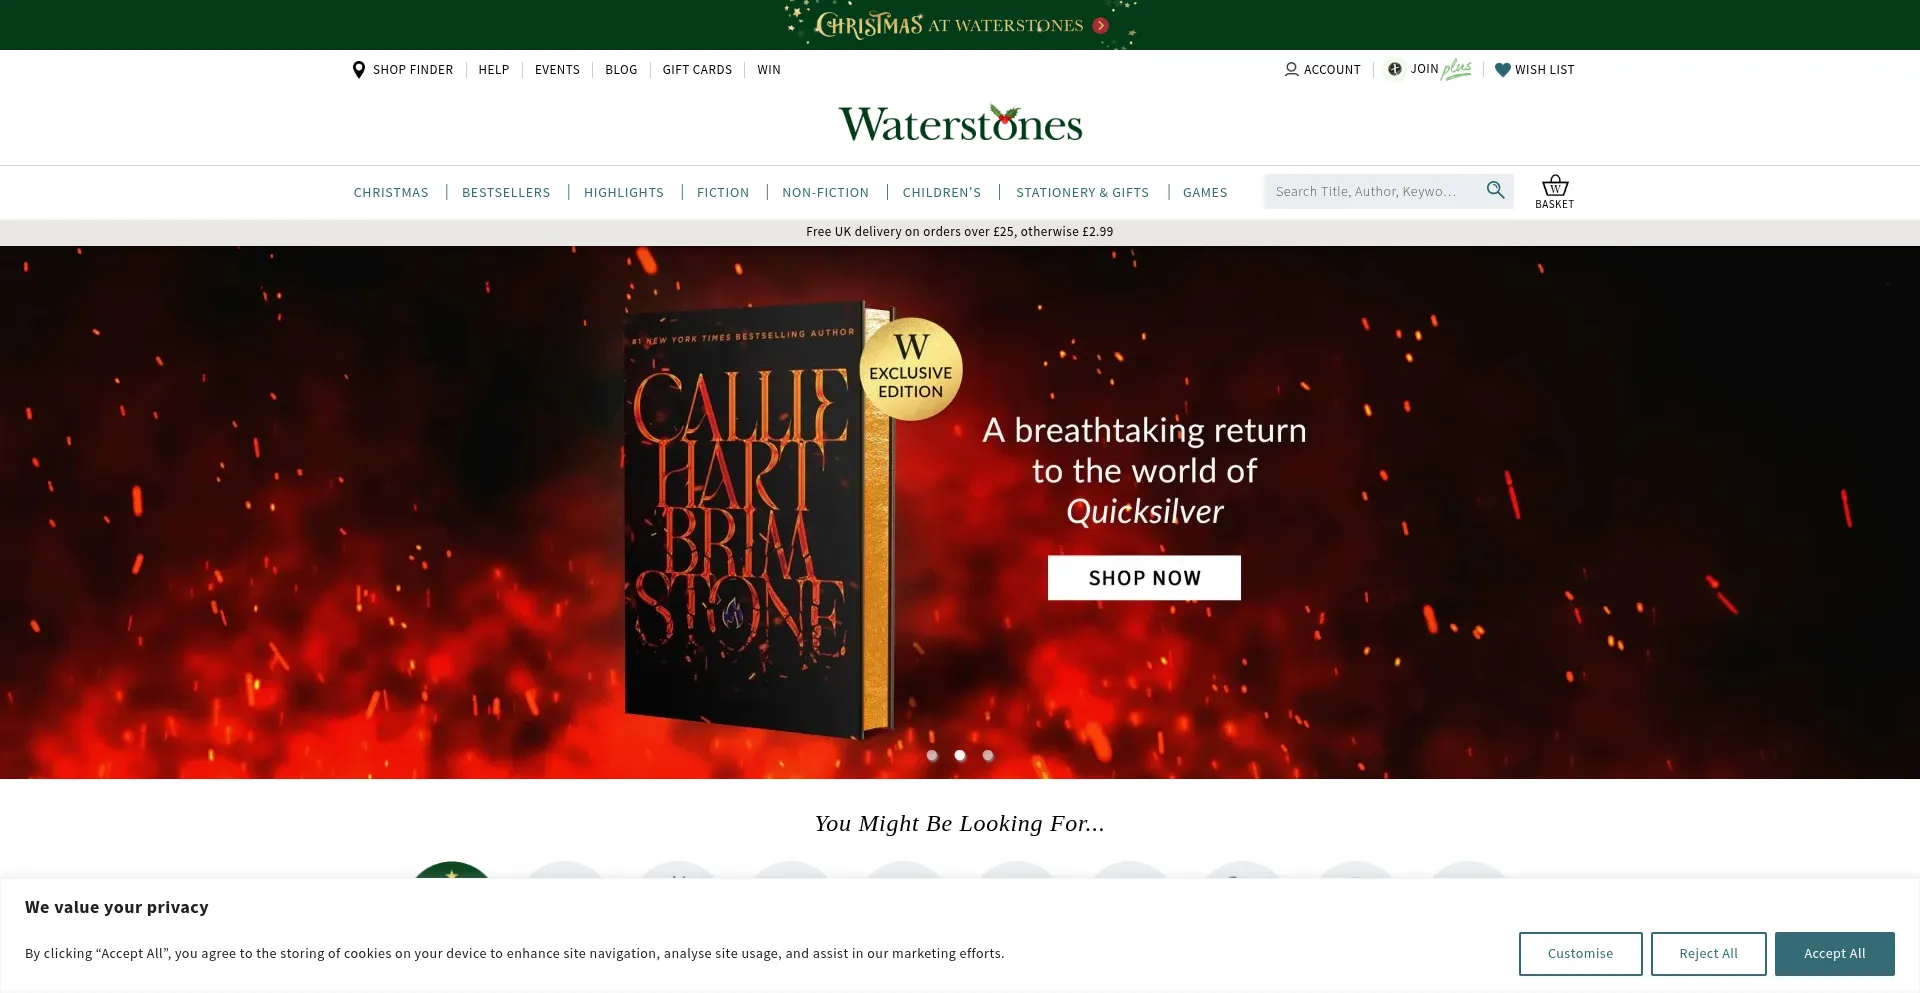Screen dimensions: 1920x993
Task: Open the Children's category menu
Action: coord(942,192)
